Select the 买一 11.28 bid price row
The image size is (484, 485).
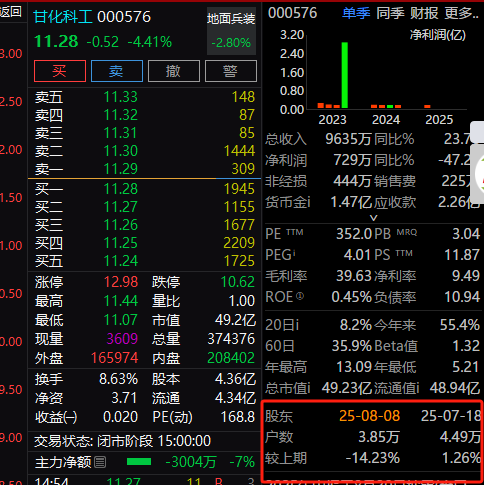click(145, 189)
